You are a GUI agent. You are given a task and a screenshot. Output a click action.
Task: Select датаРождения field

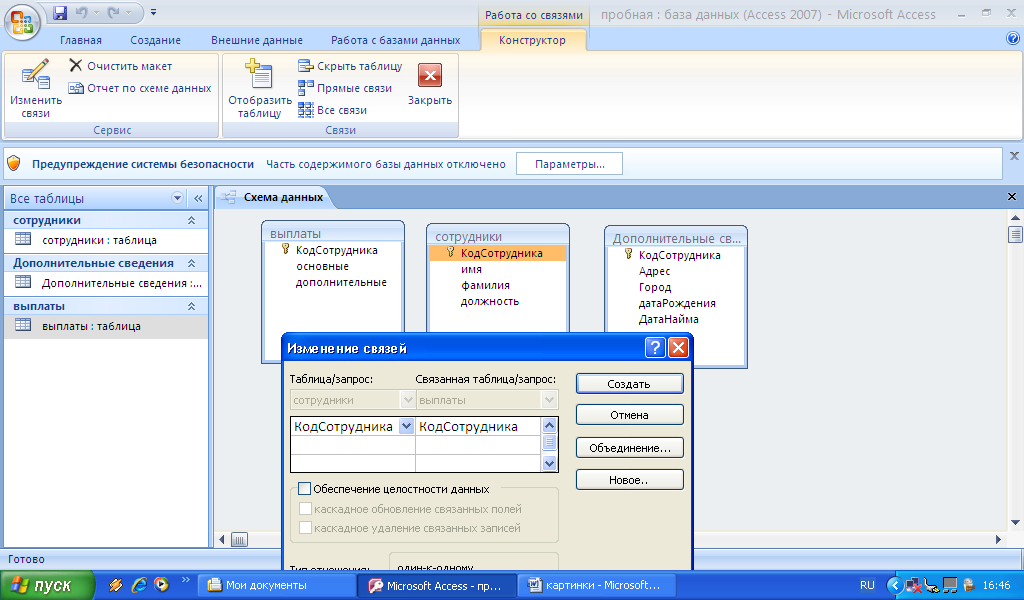coord(677,303)
